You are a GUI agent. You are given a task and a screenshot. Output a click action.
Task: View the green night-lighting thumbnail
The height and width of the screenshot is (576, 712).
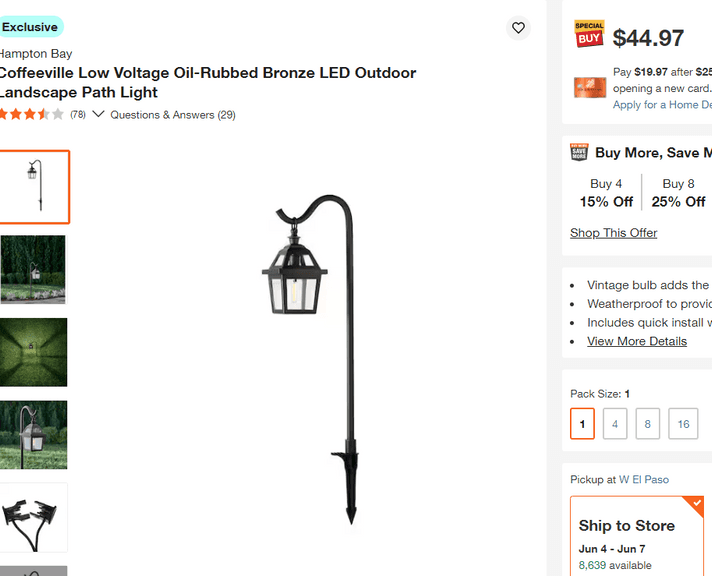coord(34,352)
